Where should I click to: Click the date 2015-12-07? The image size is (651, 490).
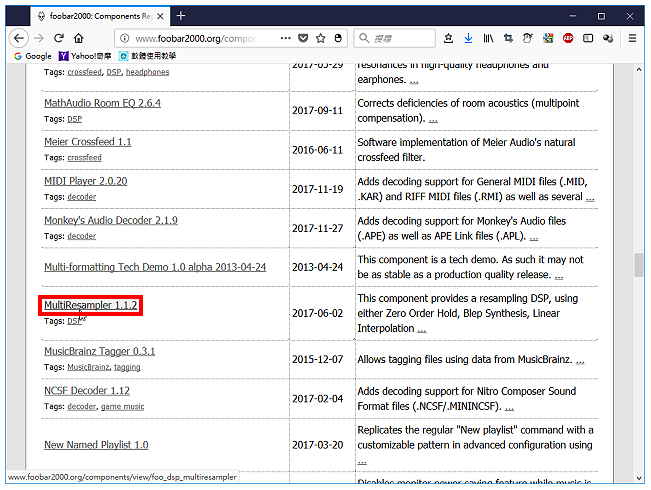point(318,359)
